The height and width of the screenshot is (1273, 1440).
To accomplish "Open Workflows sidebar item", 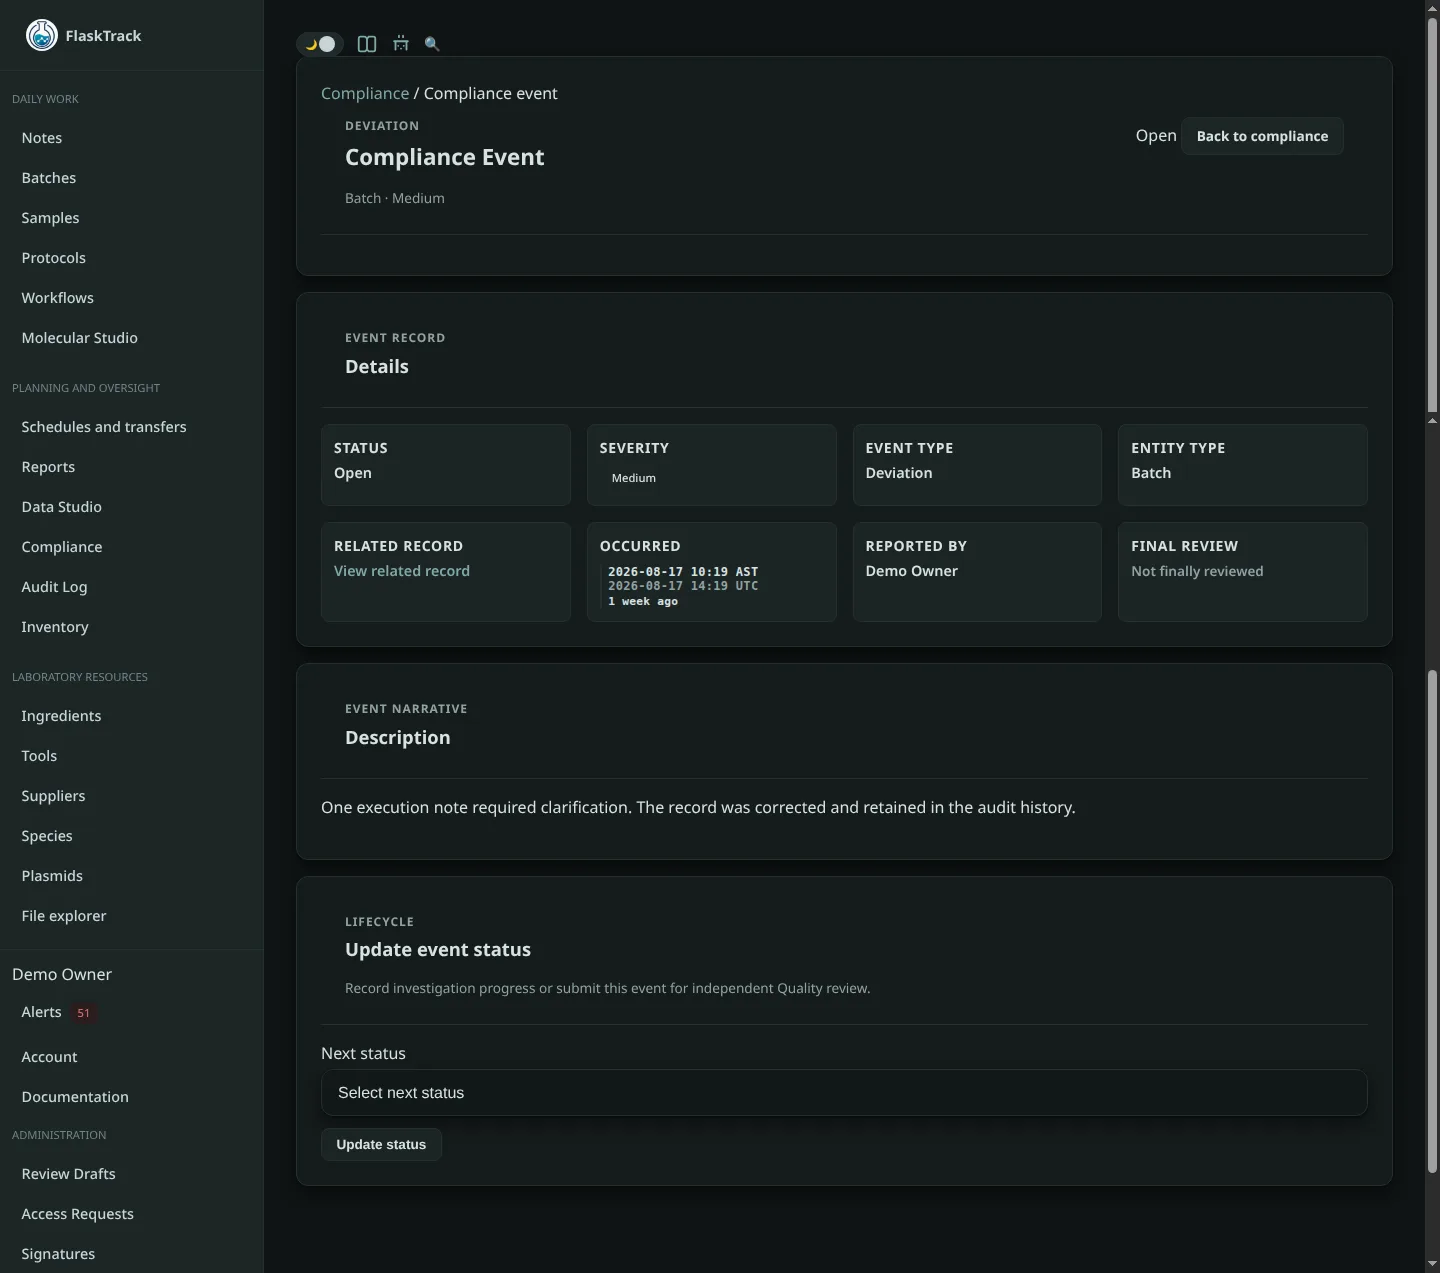I will tap(58, 298).
